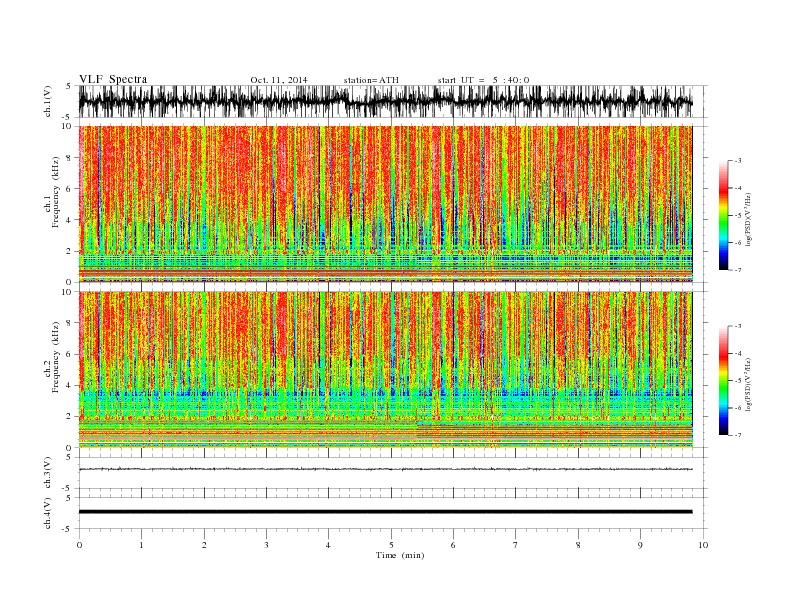Click the -7 label on ch.2 color bar
This screenshot has height=612, width=792.
tap(738, 435)
